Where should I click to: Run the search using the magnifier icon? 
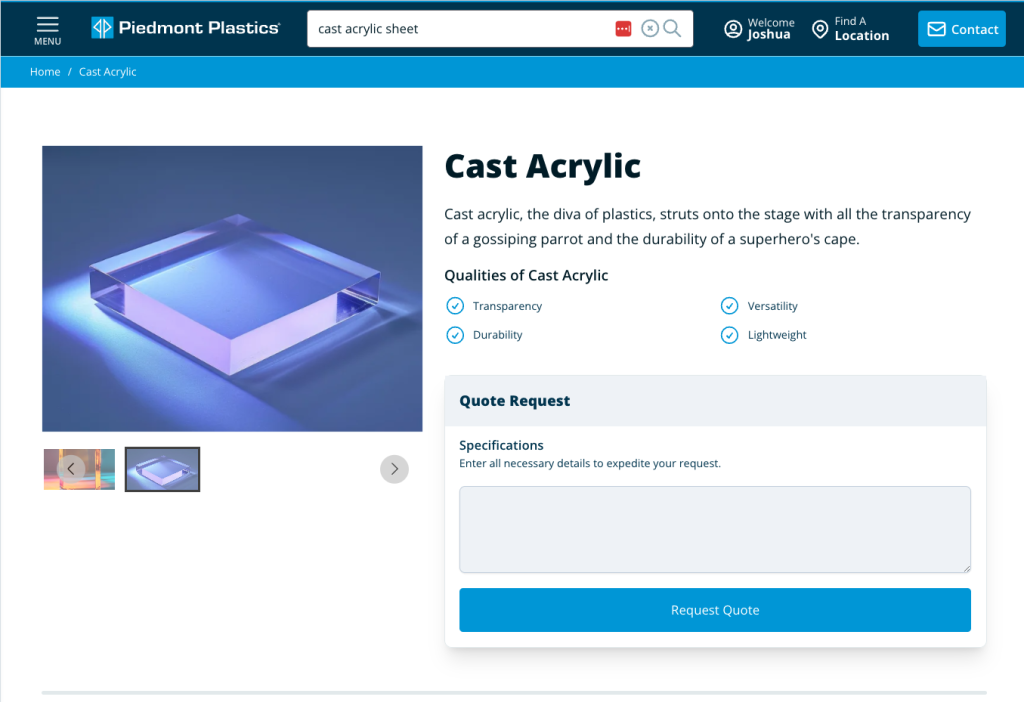click(671, 28)
